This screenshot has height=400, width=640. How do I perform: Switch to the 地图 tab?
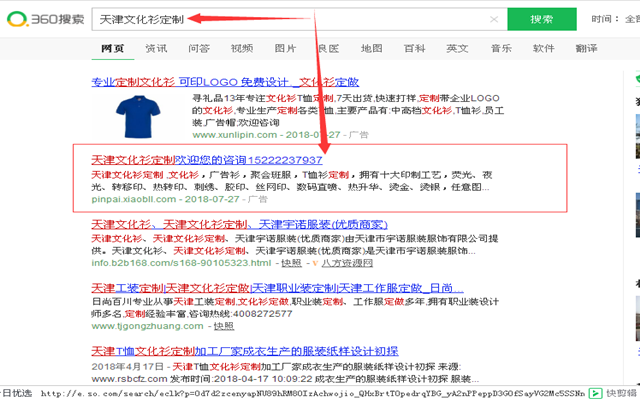click(371, 49)
